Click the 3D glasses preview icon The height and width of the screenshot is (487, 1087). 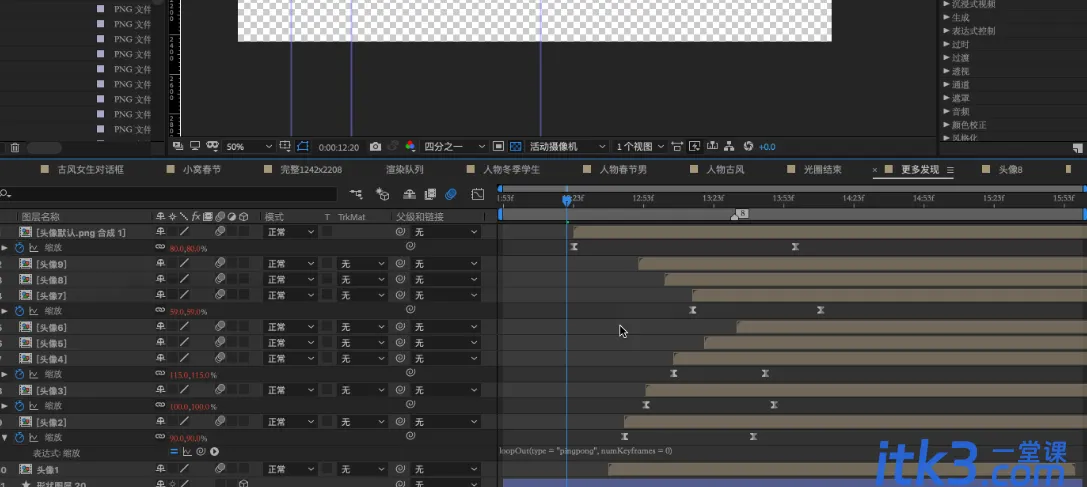[x=213, y=146]
